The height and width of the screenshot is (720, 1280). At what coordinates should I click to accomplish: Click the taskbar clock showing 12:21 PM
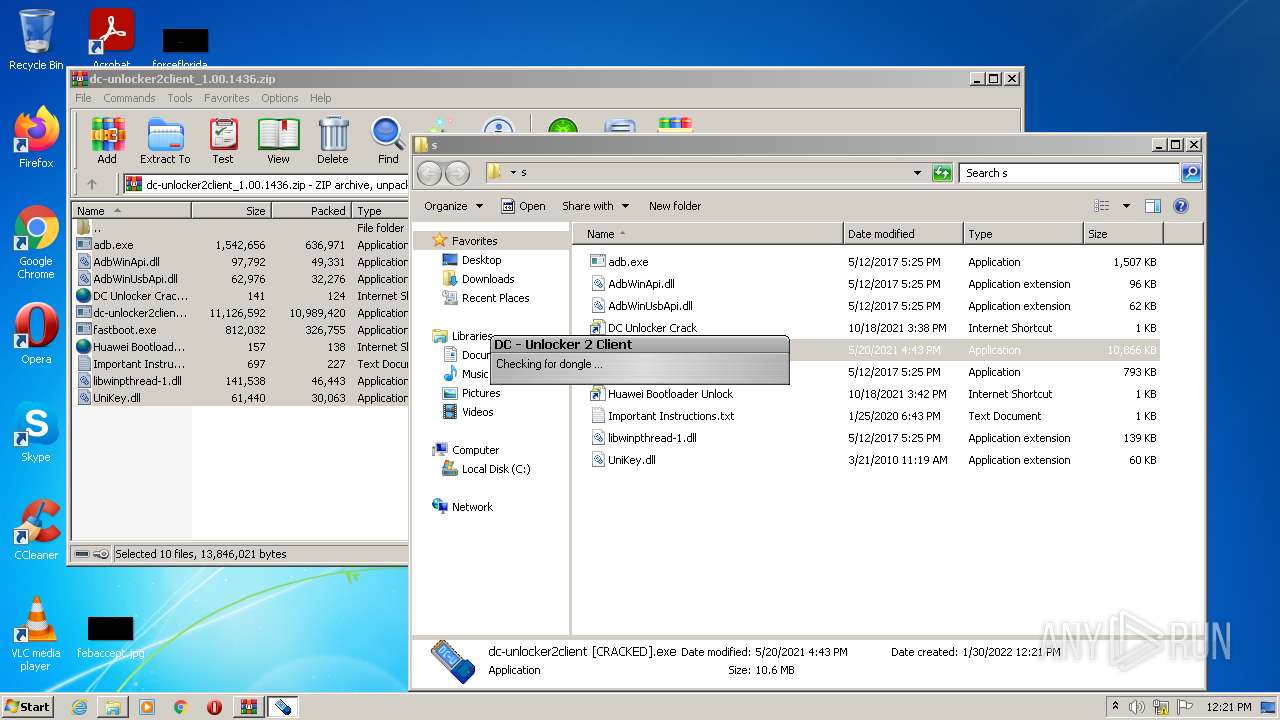(1229, 707)
